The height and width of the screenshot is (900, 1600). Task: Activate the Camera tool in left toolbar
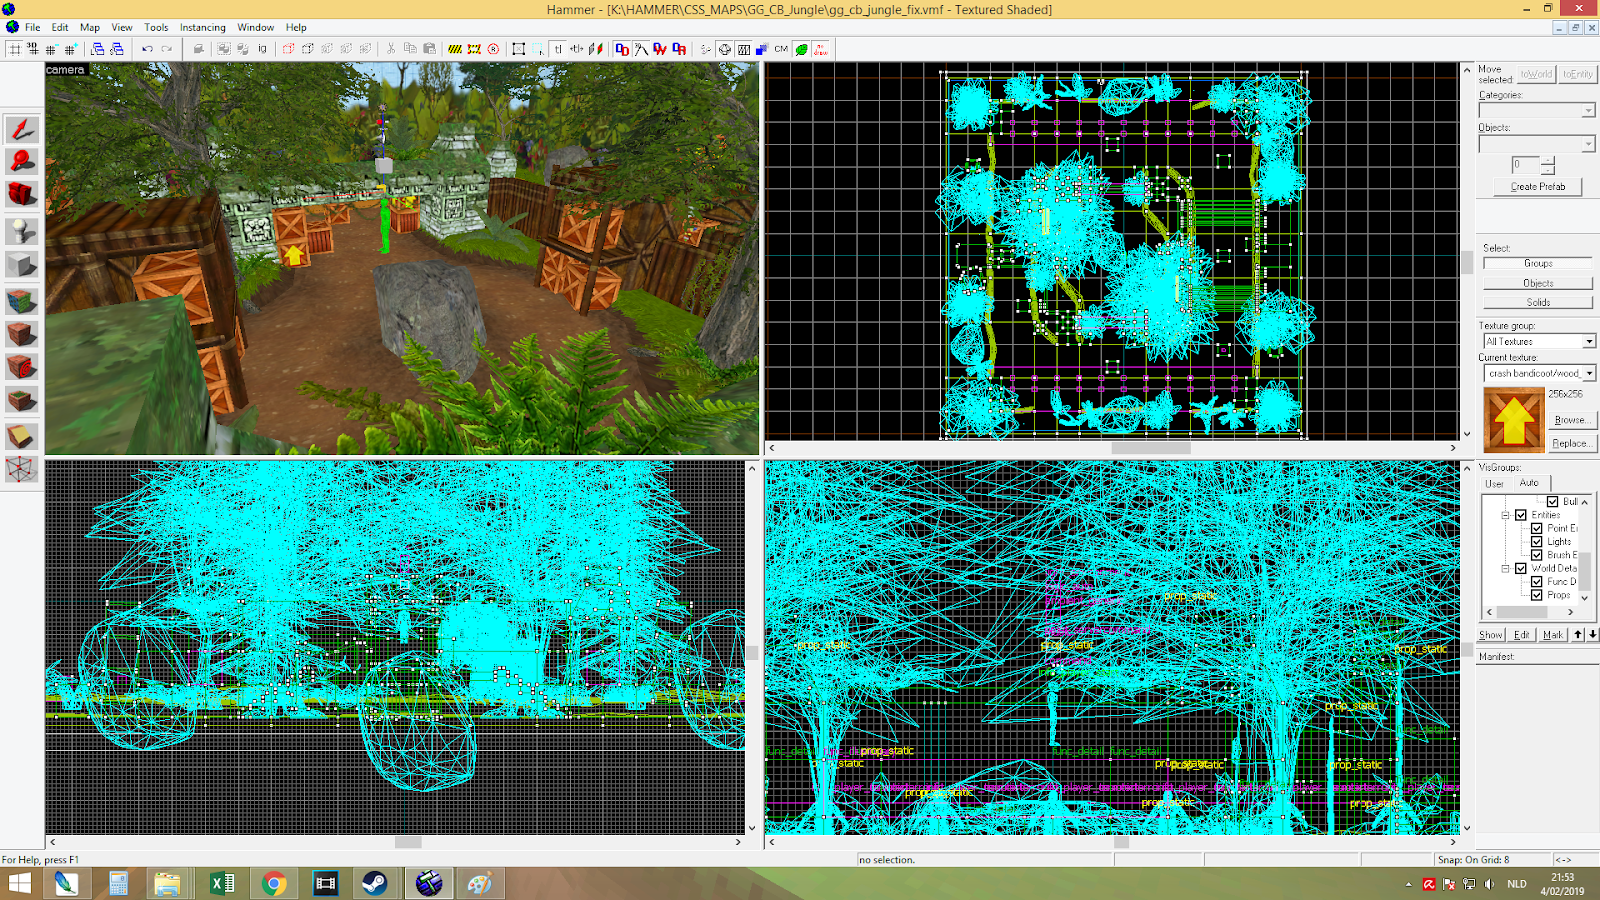pos(22,194)
